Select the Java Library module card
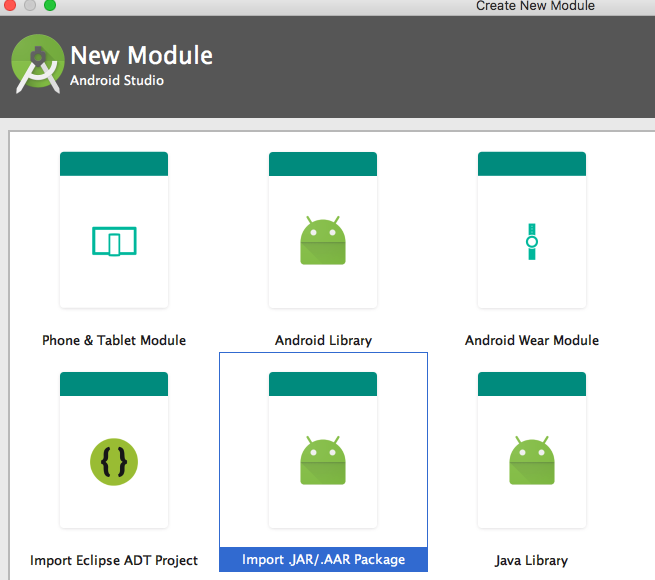655x580 pixels. click(x=532, y=450)
